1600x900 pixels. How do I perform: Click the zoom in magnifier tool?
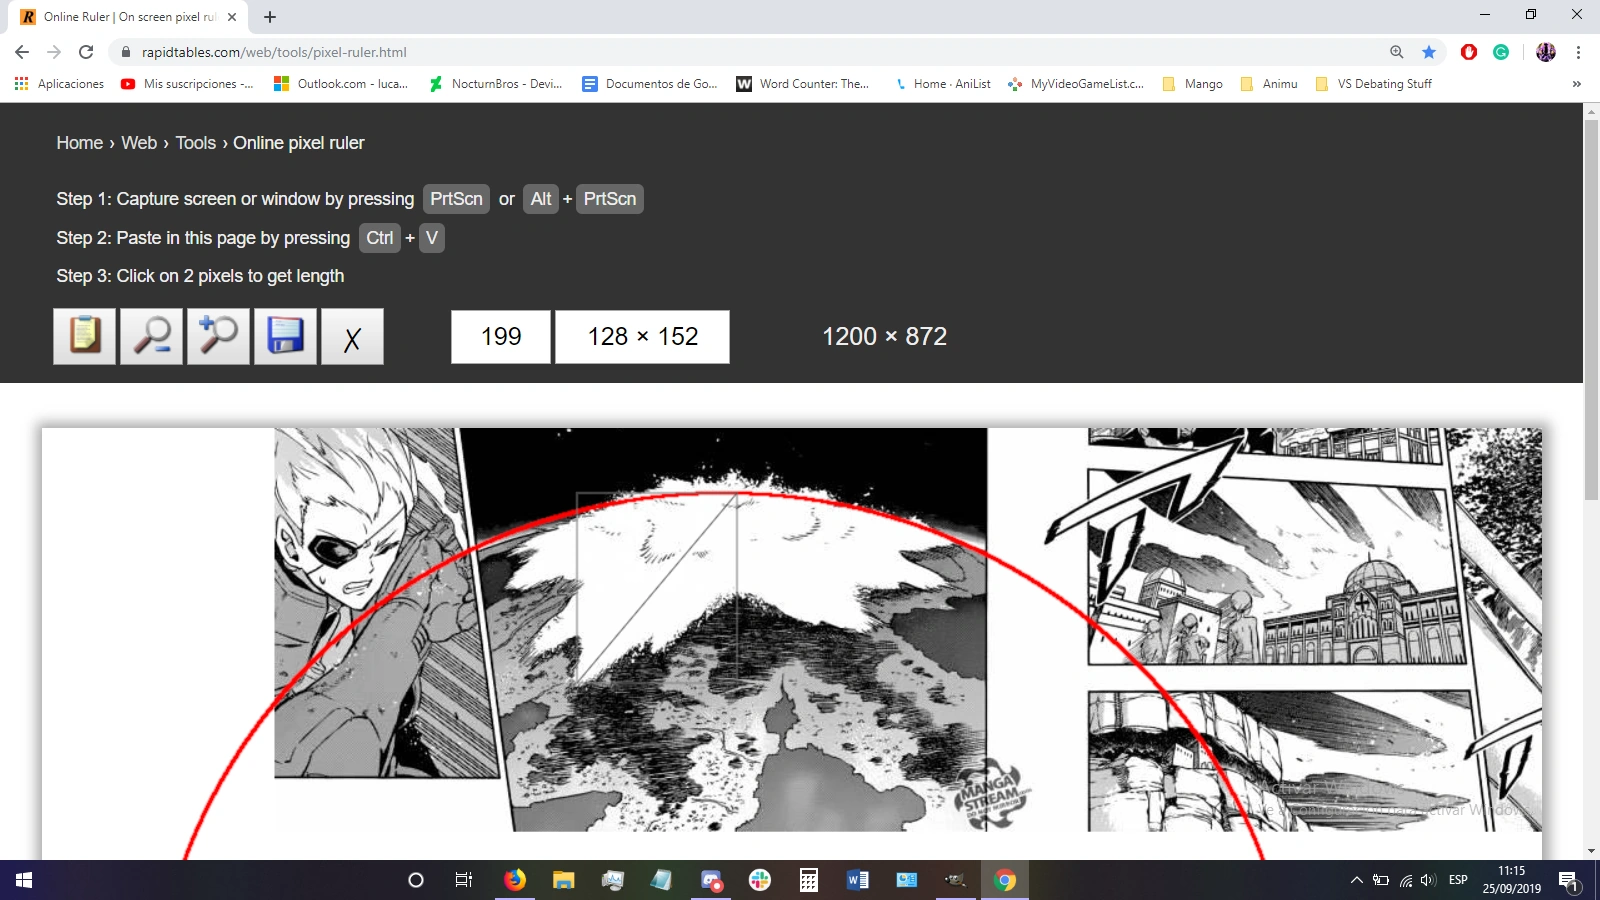pyautogui.click(x=218, y=336)
